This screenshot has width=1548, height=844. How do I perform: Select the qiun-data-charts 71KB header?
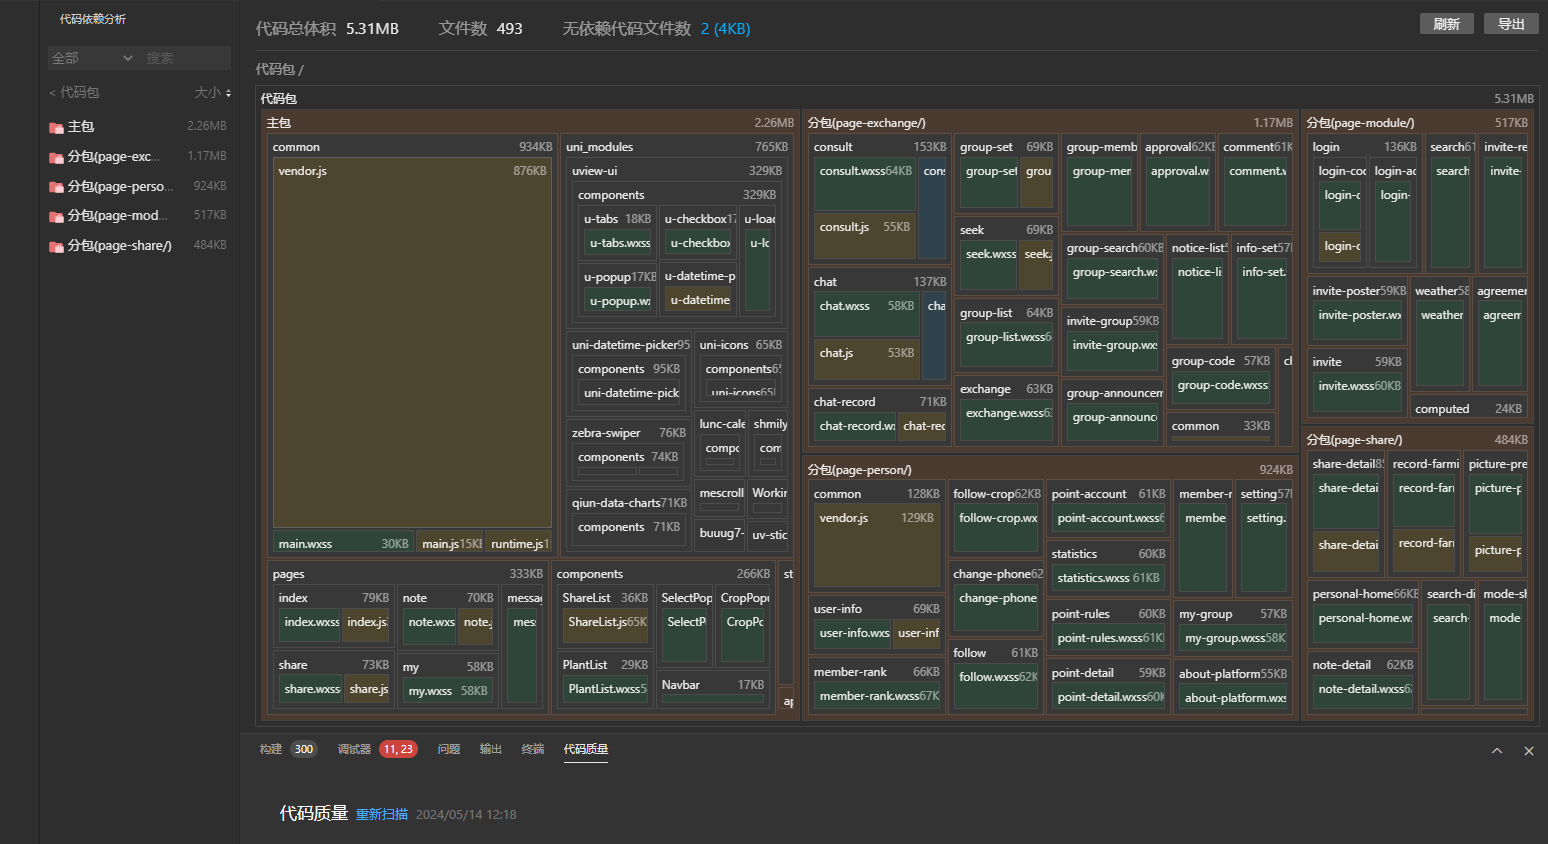(x=629, y=503)
